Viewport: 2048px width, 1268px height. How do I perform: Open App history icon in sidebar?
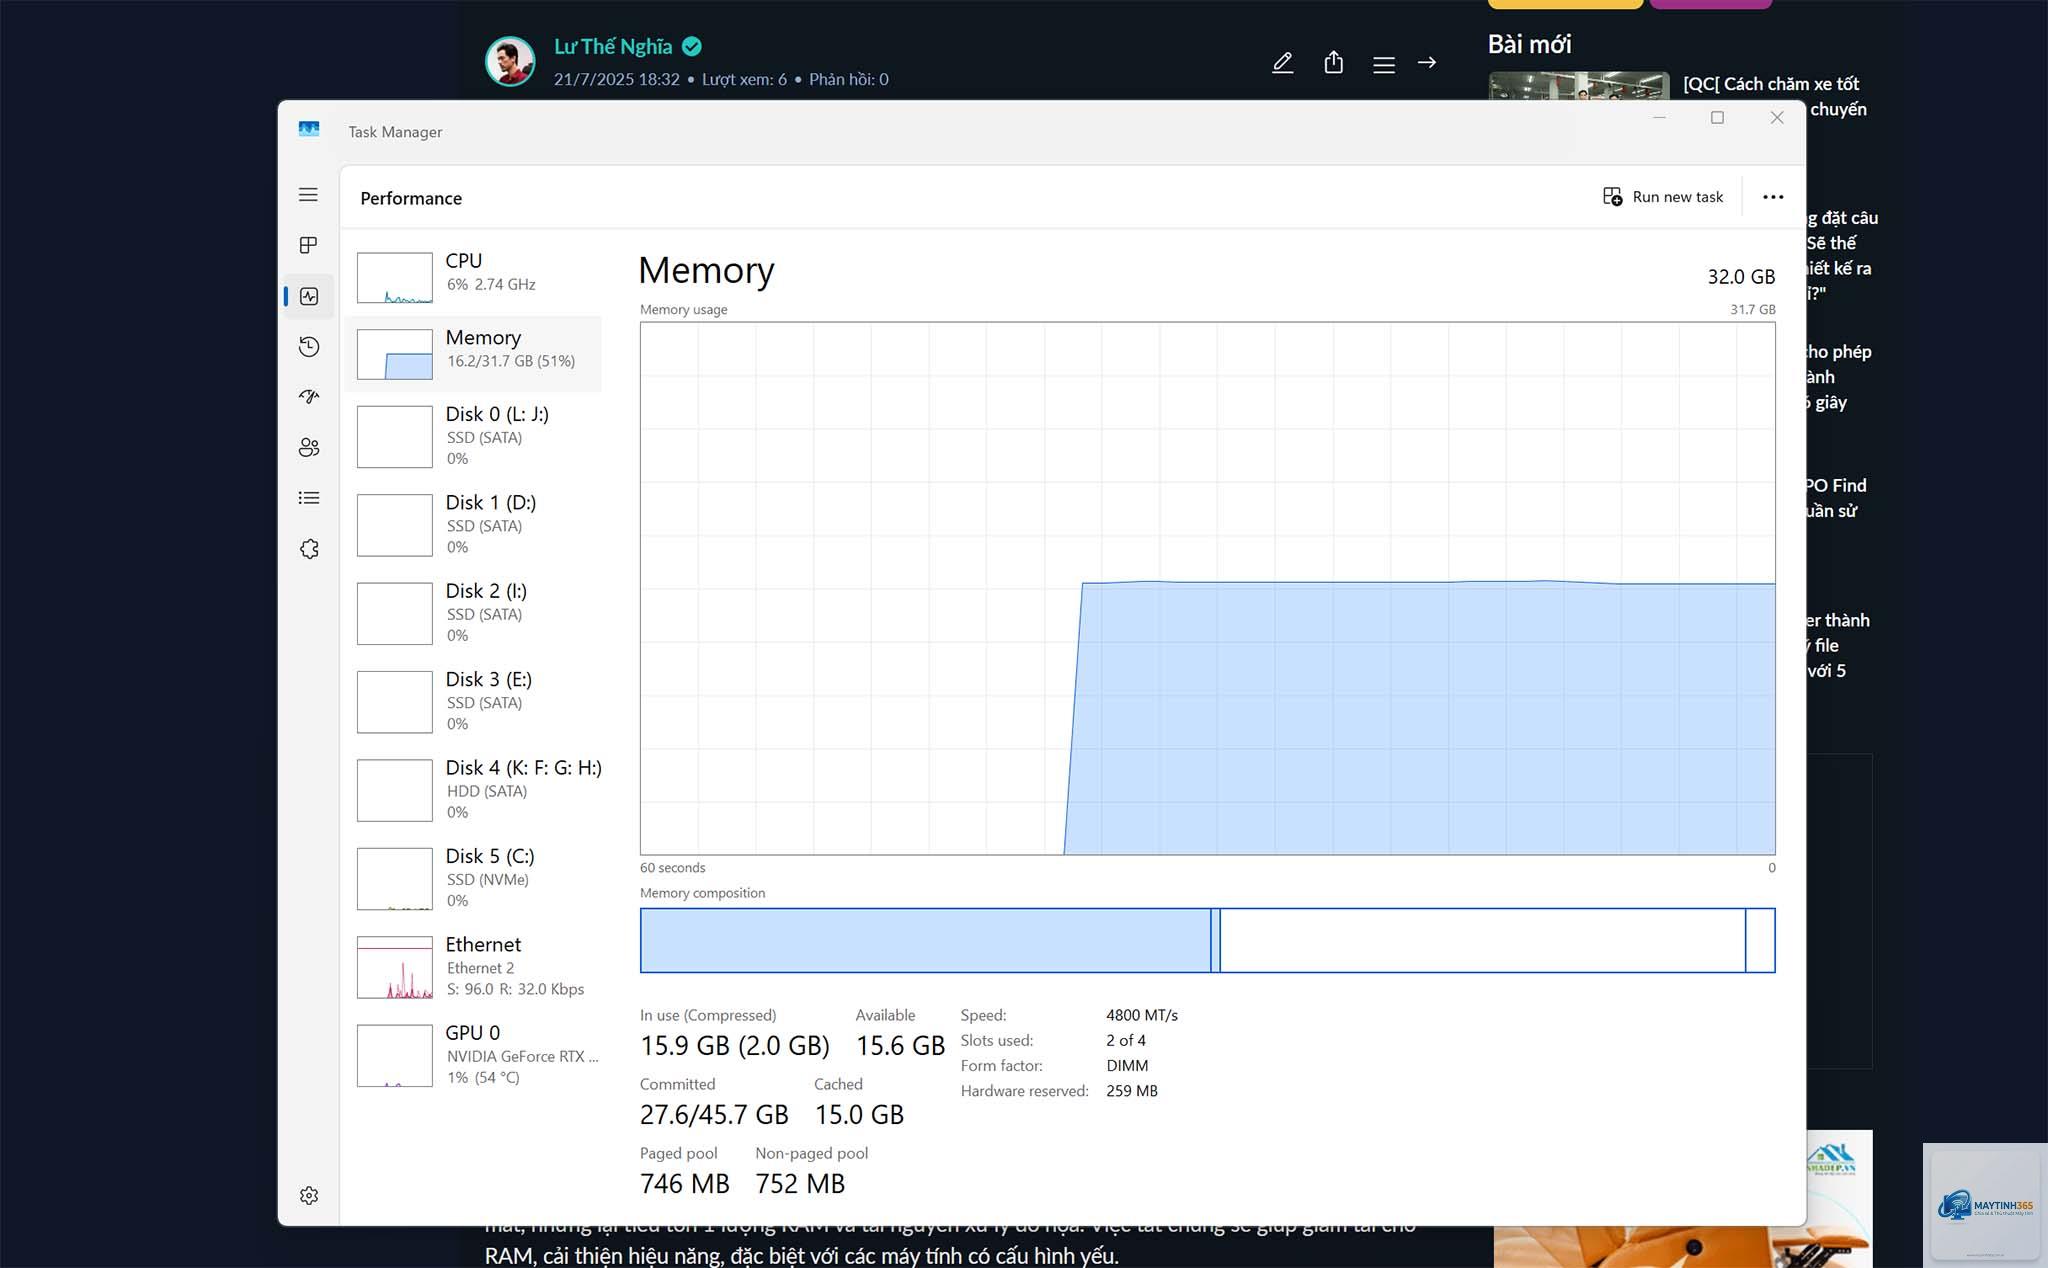click(309, 347)
